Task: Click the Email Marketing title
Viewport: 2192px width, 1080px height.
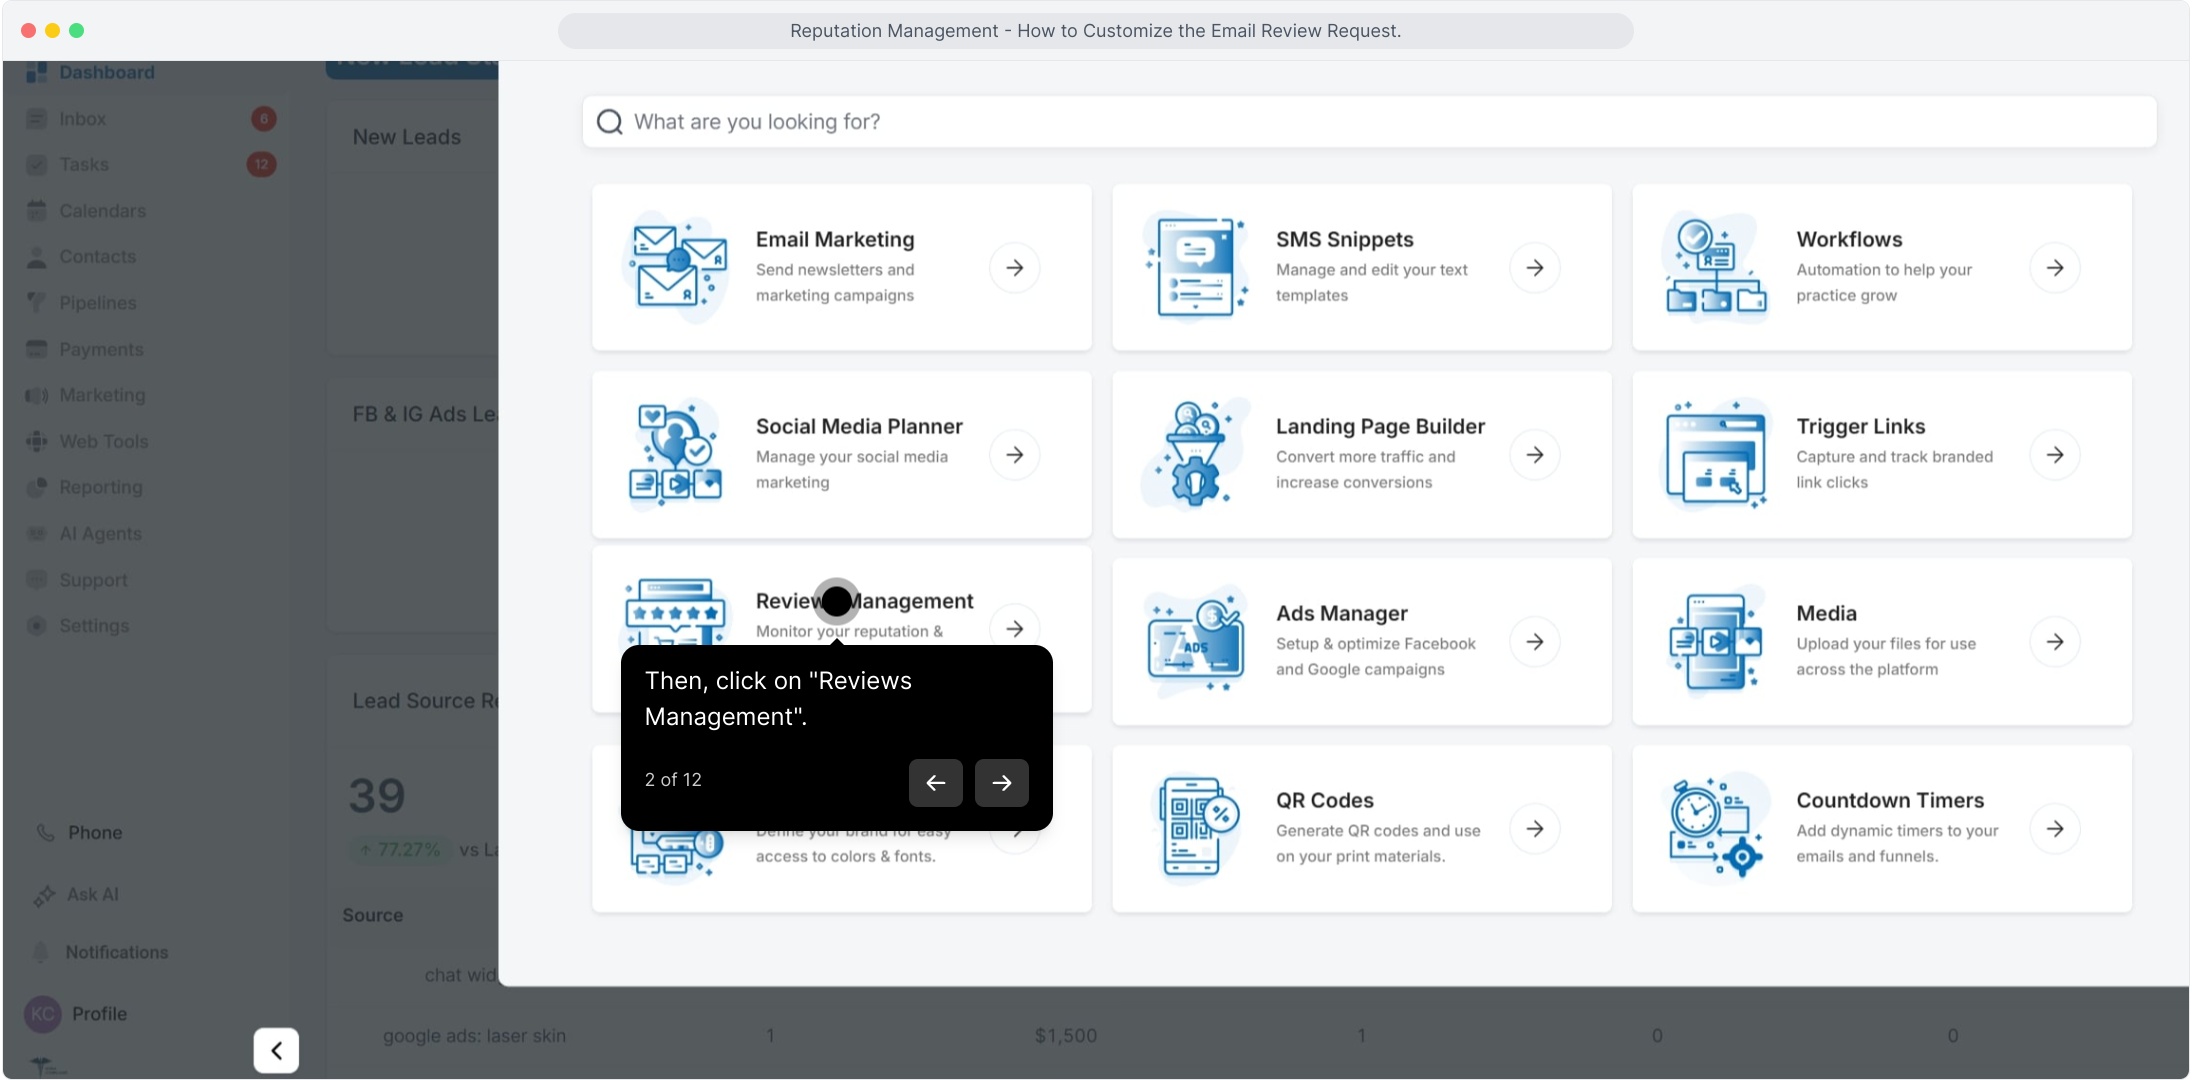Action: [835, 240]
